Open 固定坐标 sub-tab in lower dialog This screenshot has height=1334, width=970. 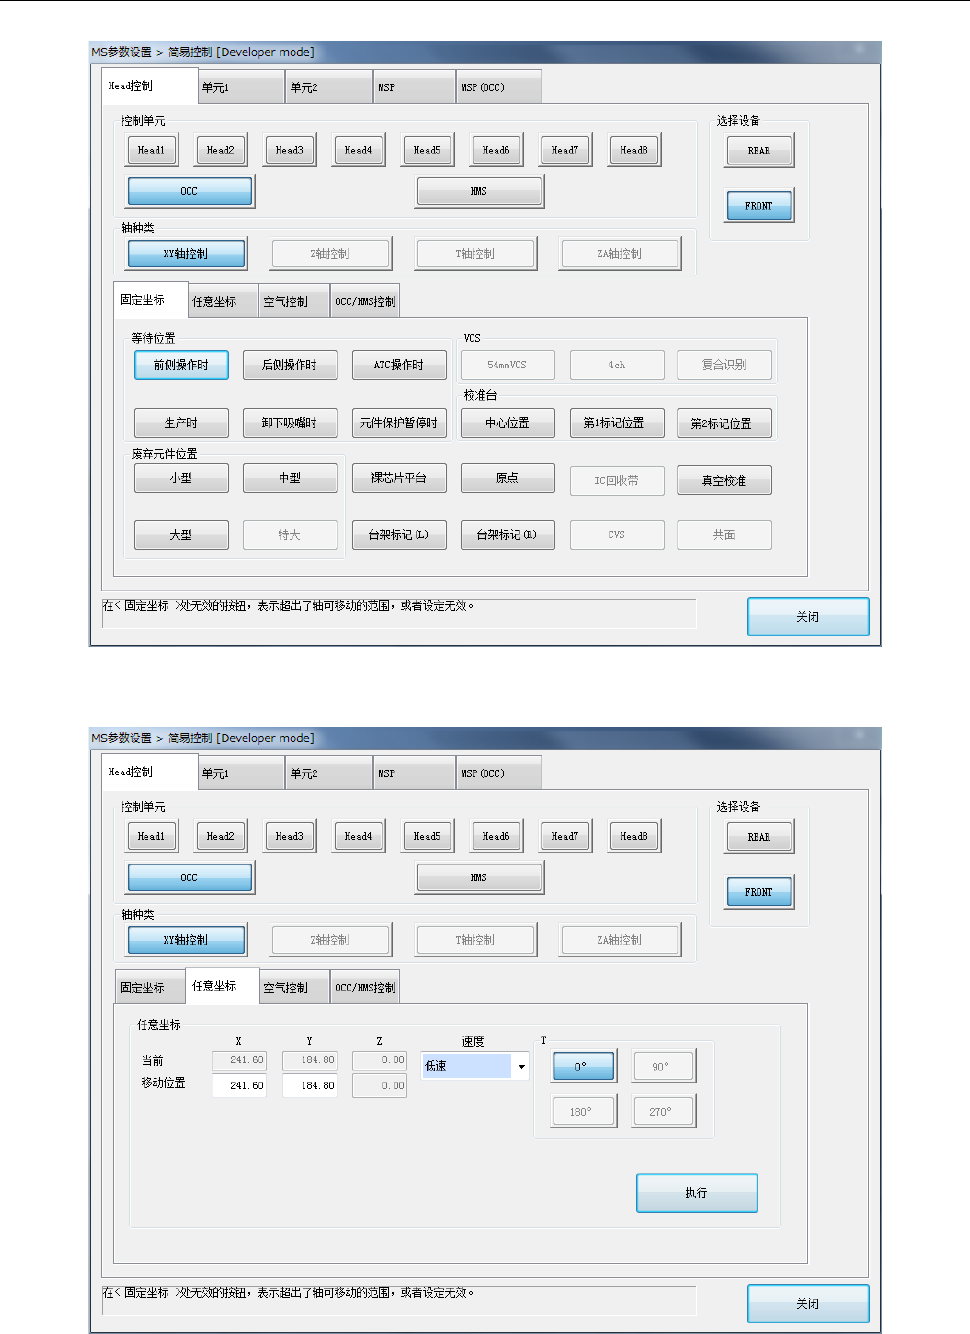(x=151, y=987)
